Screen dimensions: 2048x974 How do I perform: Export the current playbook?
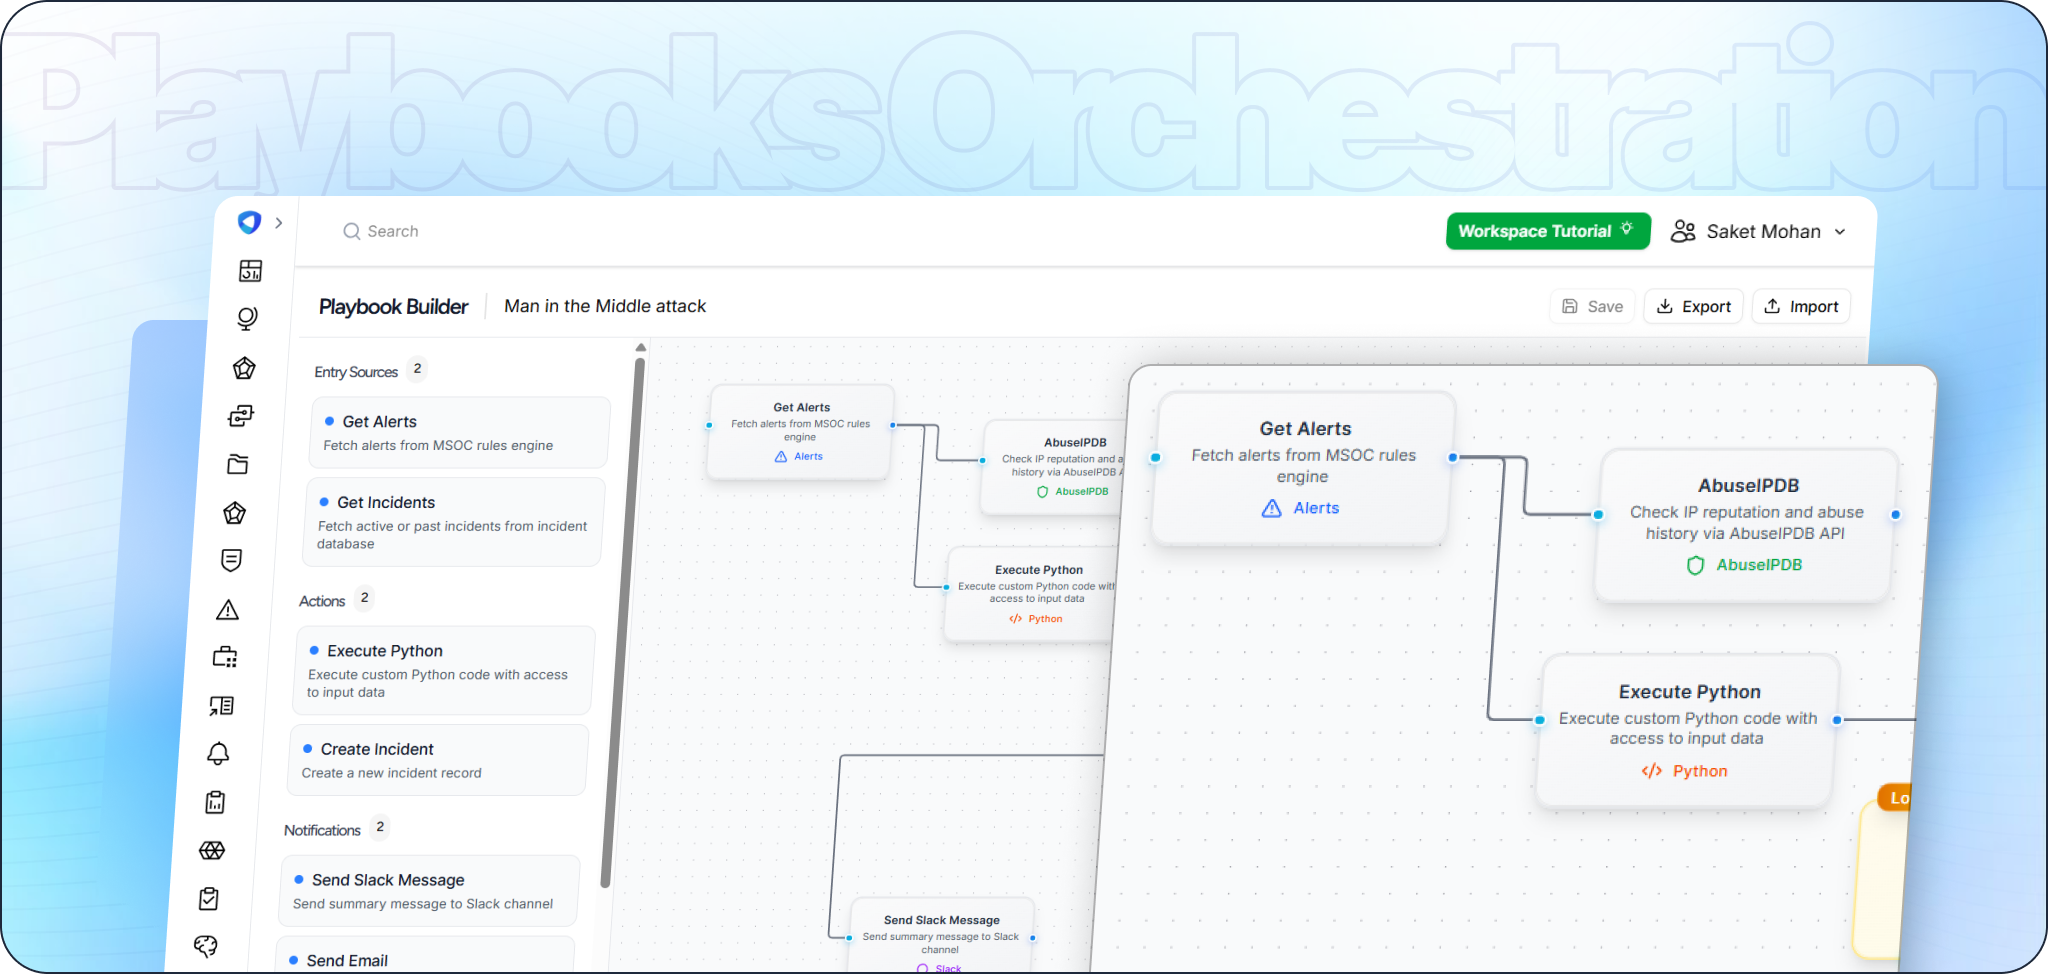(1692, 306)
